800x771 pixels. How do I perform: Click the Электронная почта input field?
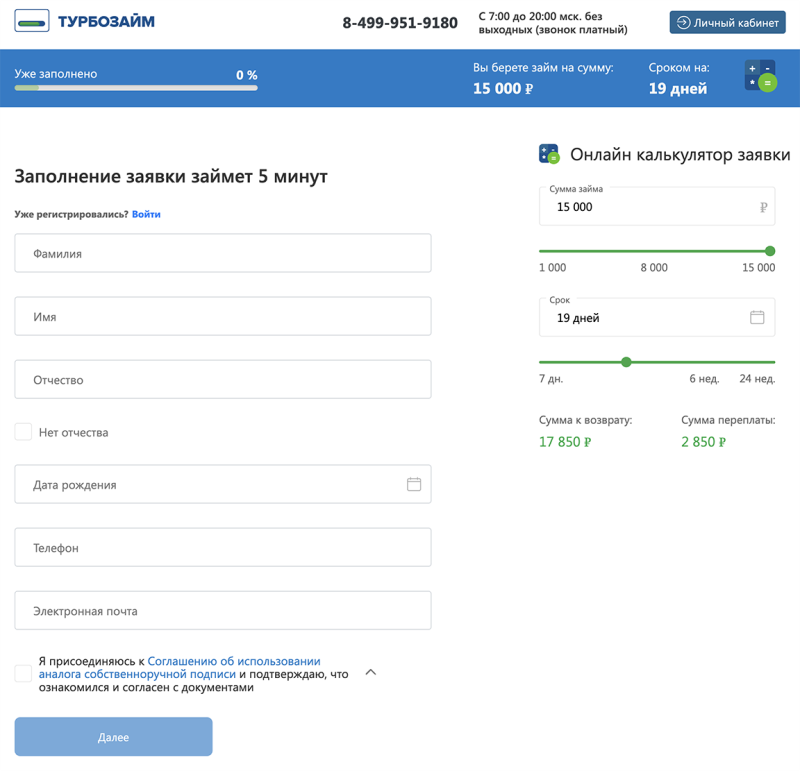[222, 611]
